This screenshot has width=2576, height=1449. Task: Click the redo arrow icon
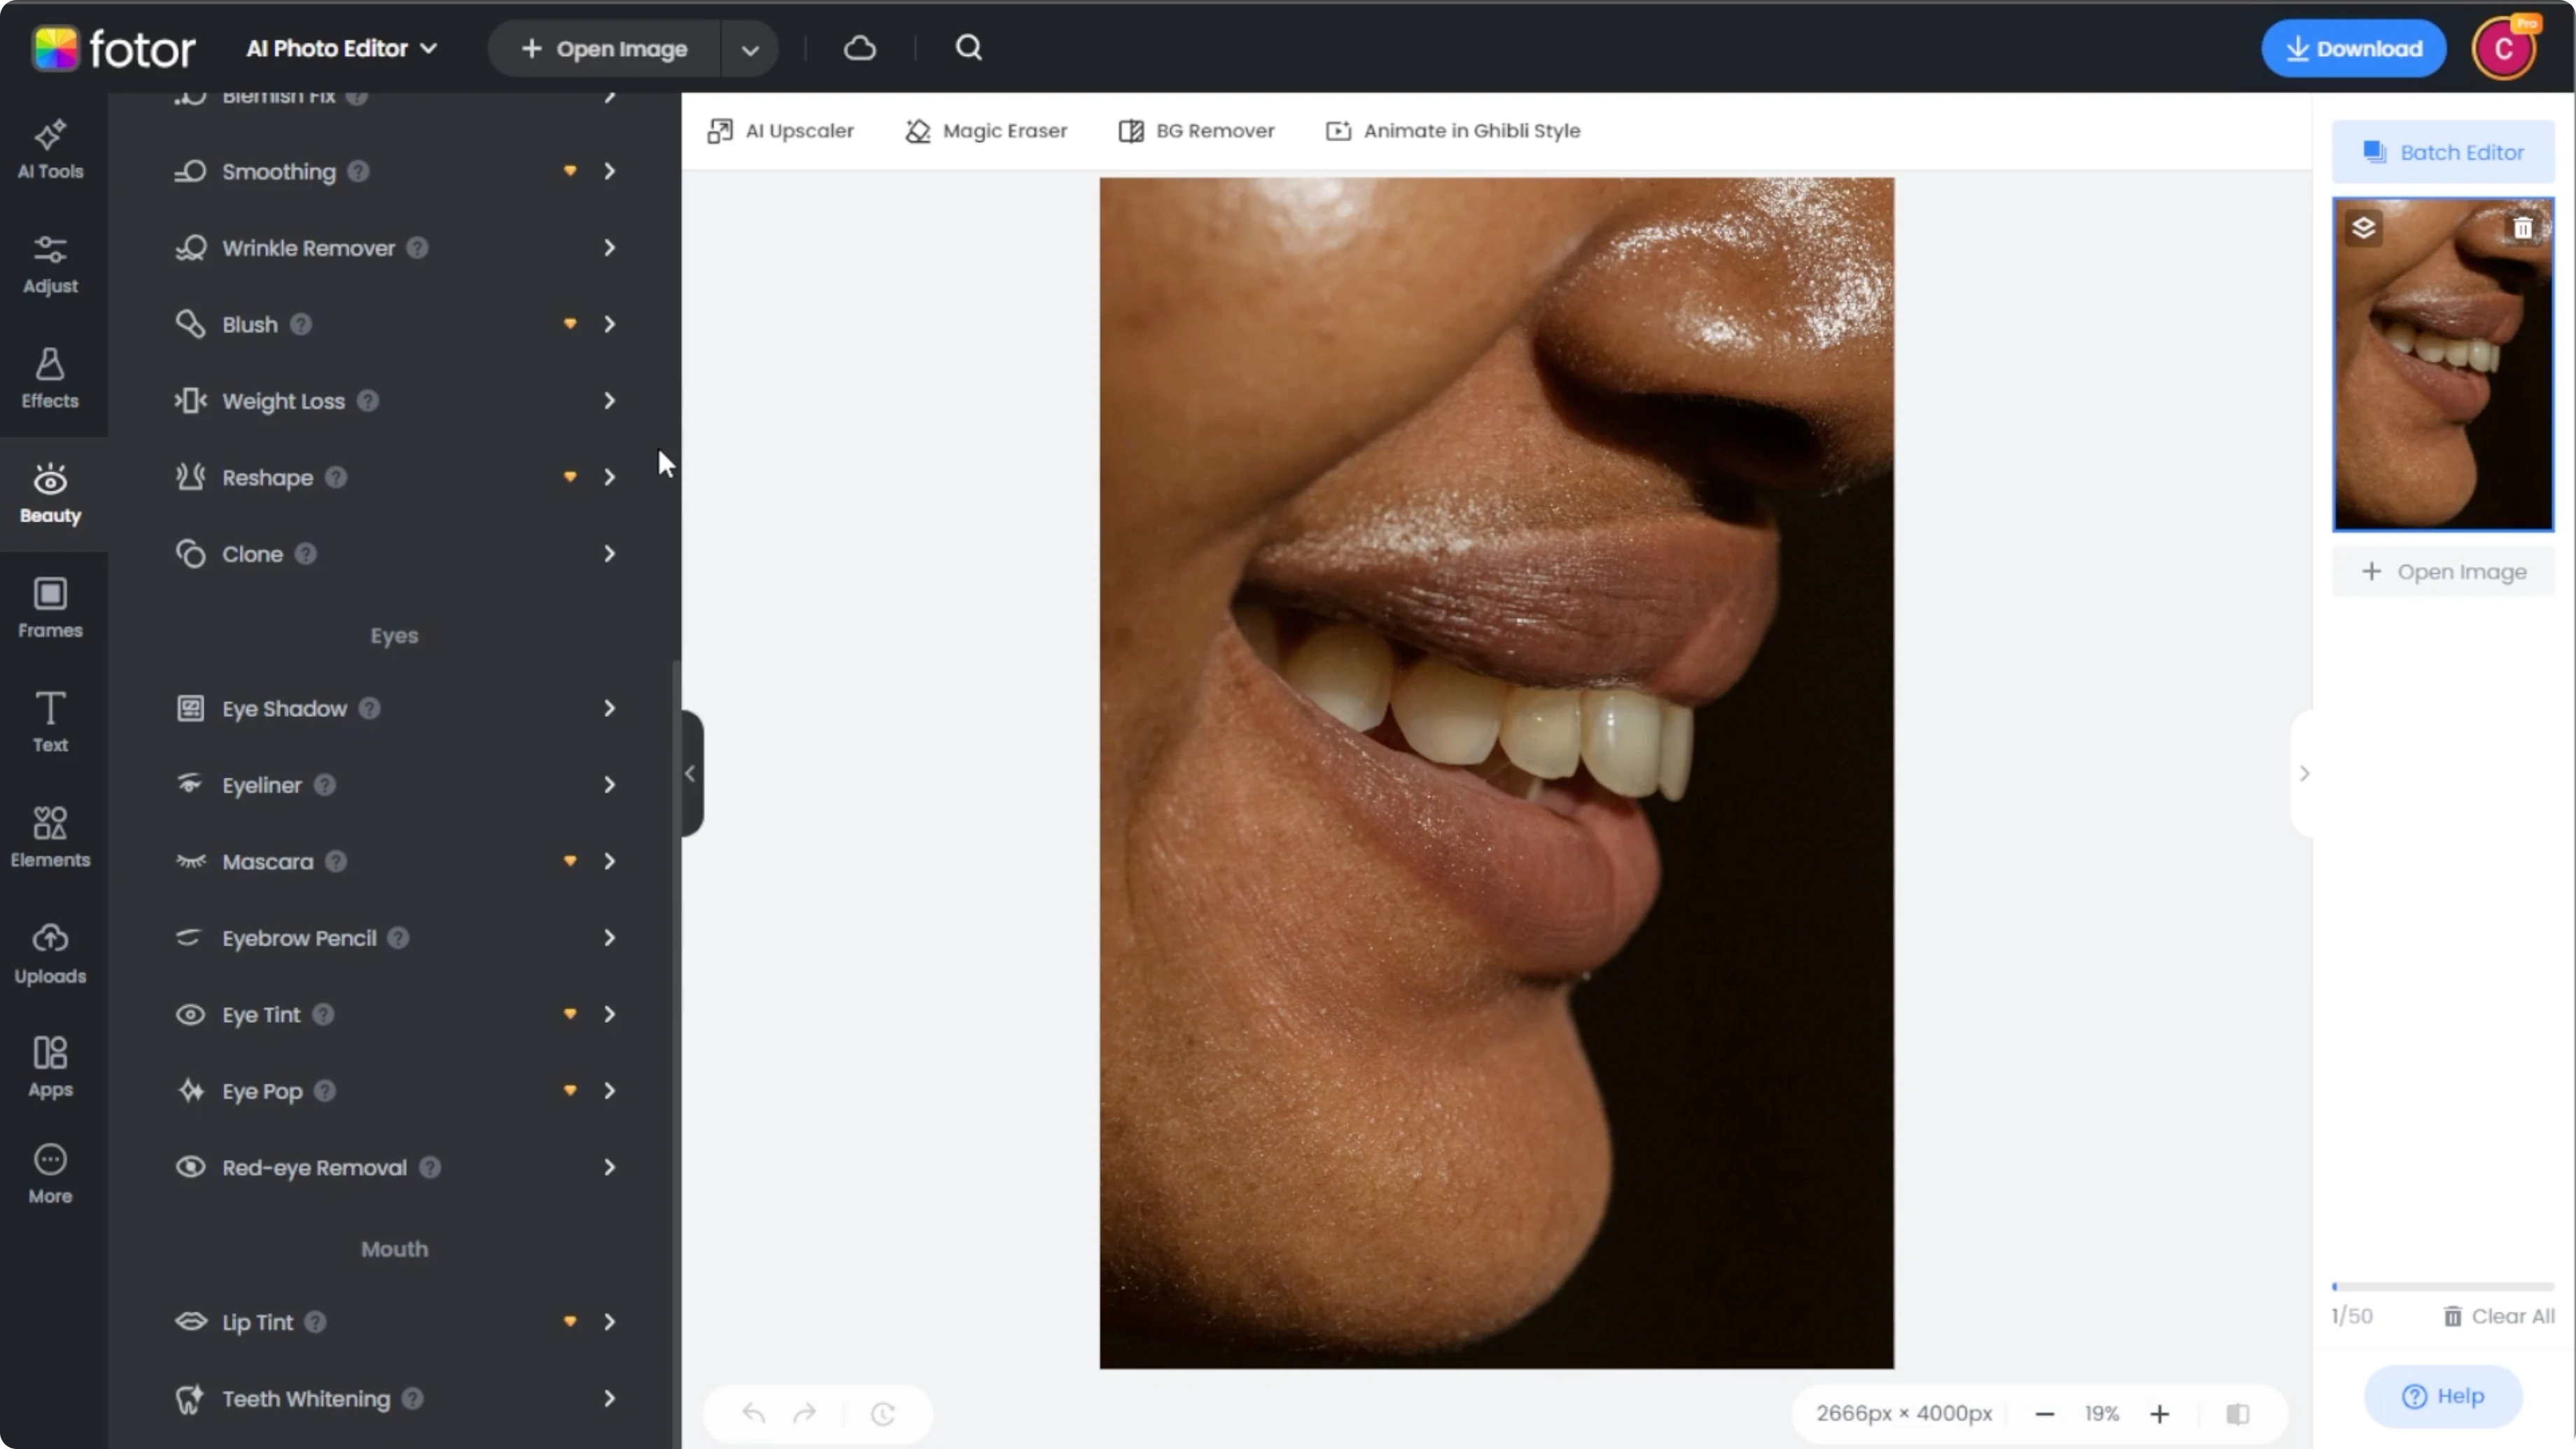805,1413
